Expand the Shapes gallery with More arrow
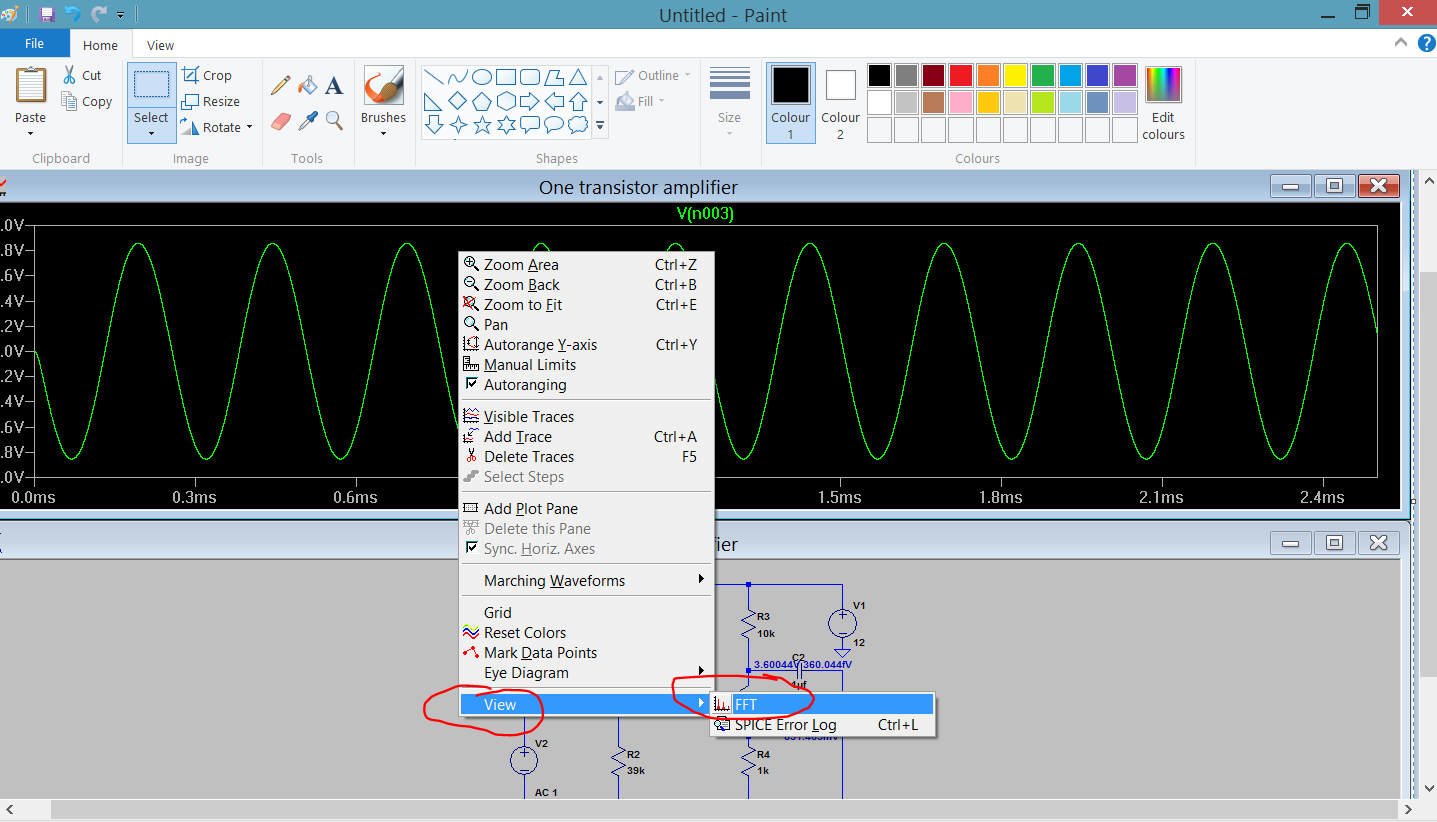Screen dimensions: 1437x822 coord(600,126)
